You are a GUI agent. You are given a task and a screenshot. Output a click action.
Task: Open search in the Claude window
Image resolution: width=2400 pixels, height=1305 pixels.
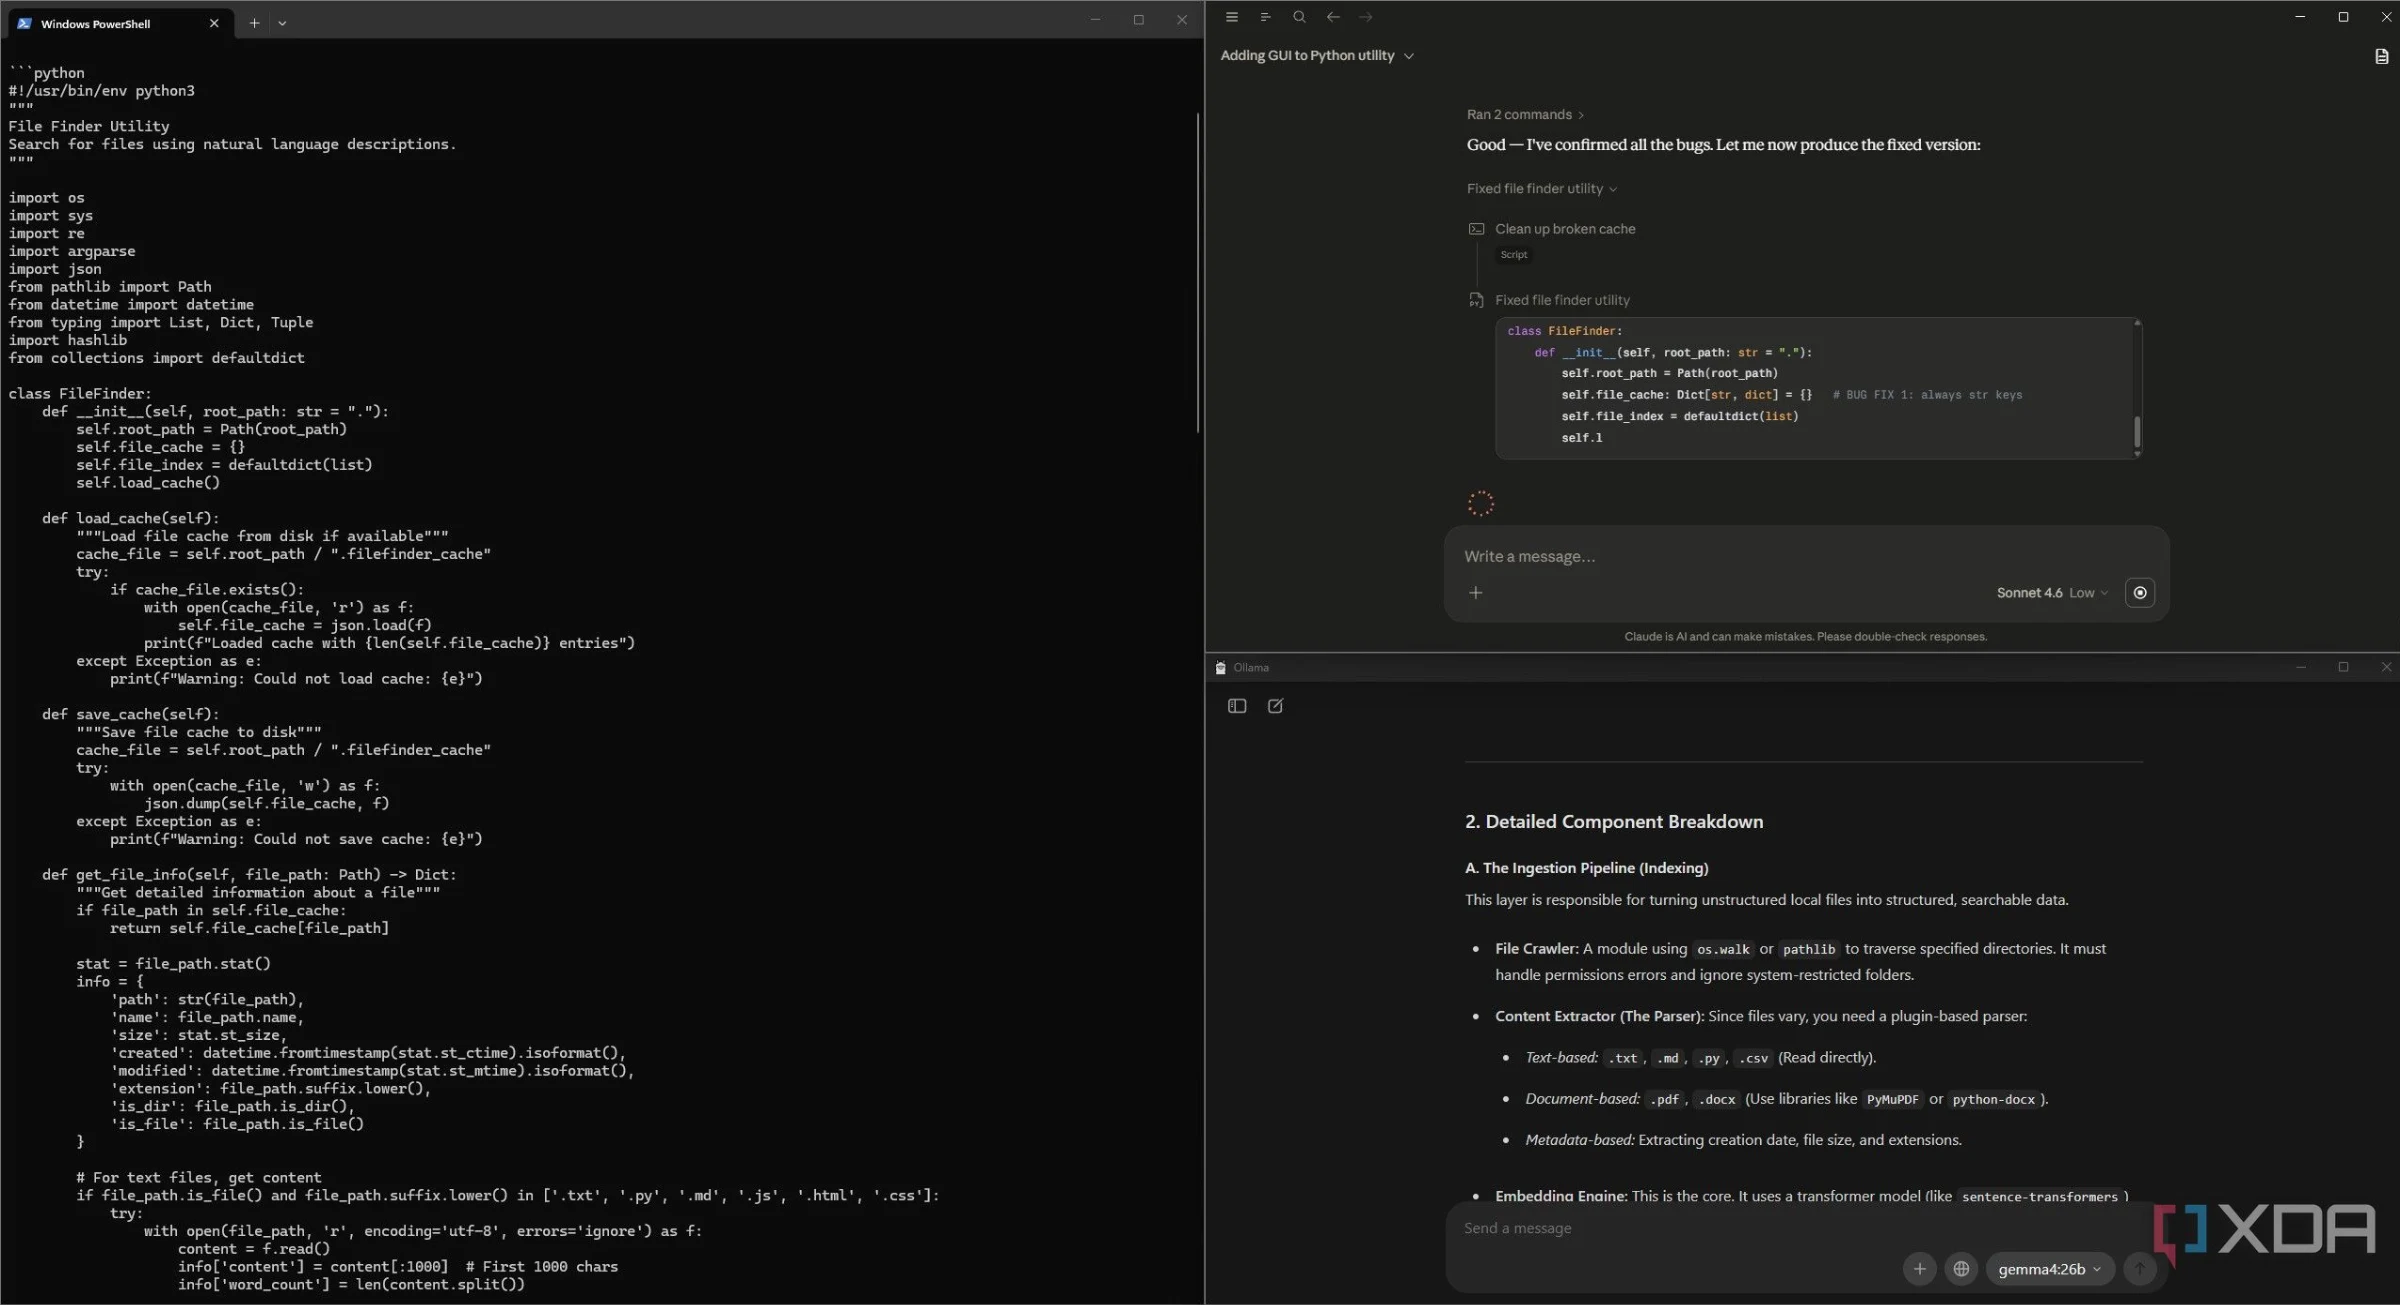click(1299, 17)
